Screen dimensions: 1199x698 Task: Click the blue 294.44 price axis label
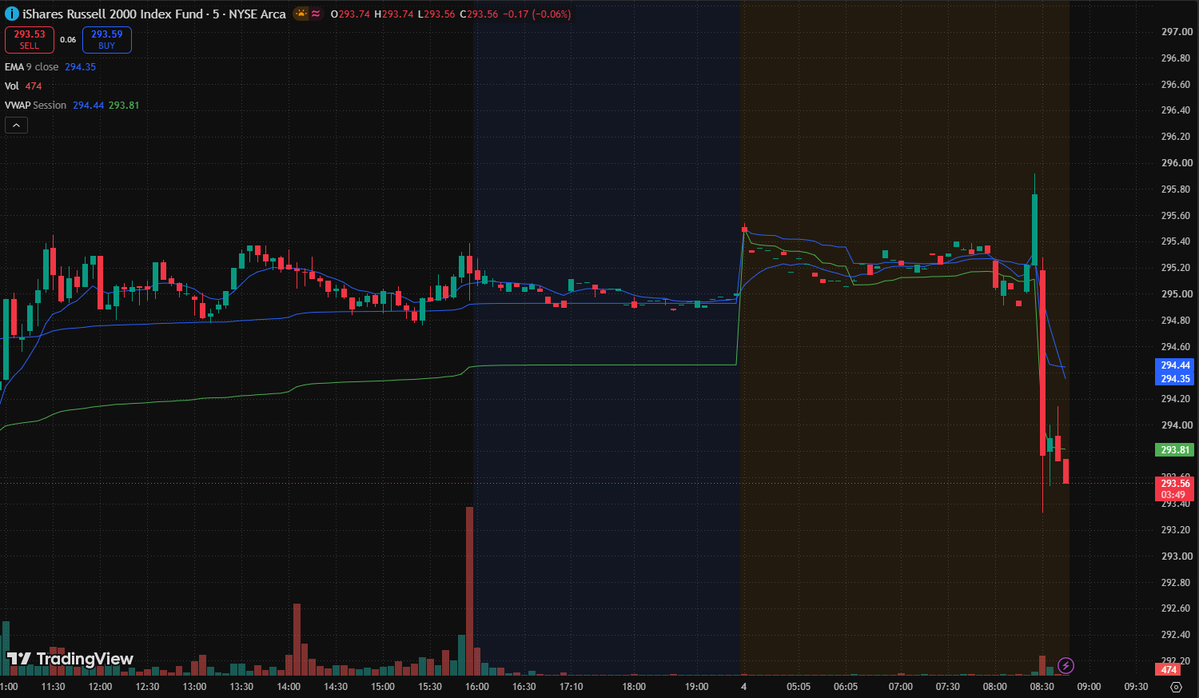(1175, 365)
